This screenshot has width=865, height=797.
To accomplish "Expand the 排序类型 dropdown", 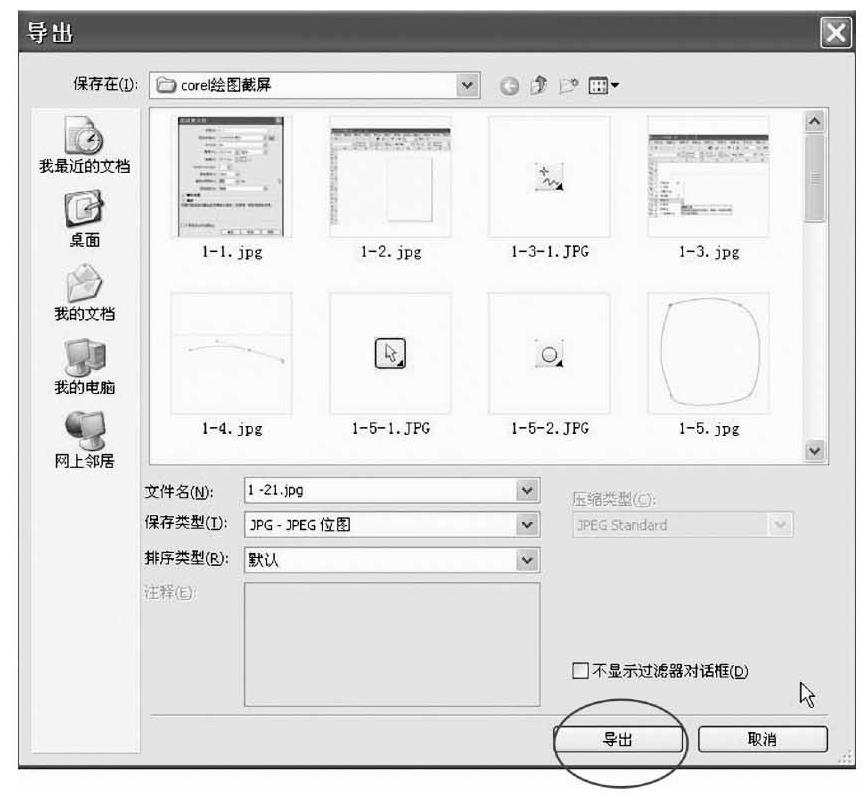I will pos(527,560).
